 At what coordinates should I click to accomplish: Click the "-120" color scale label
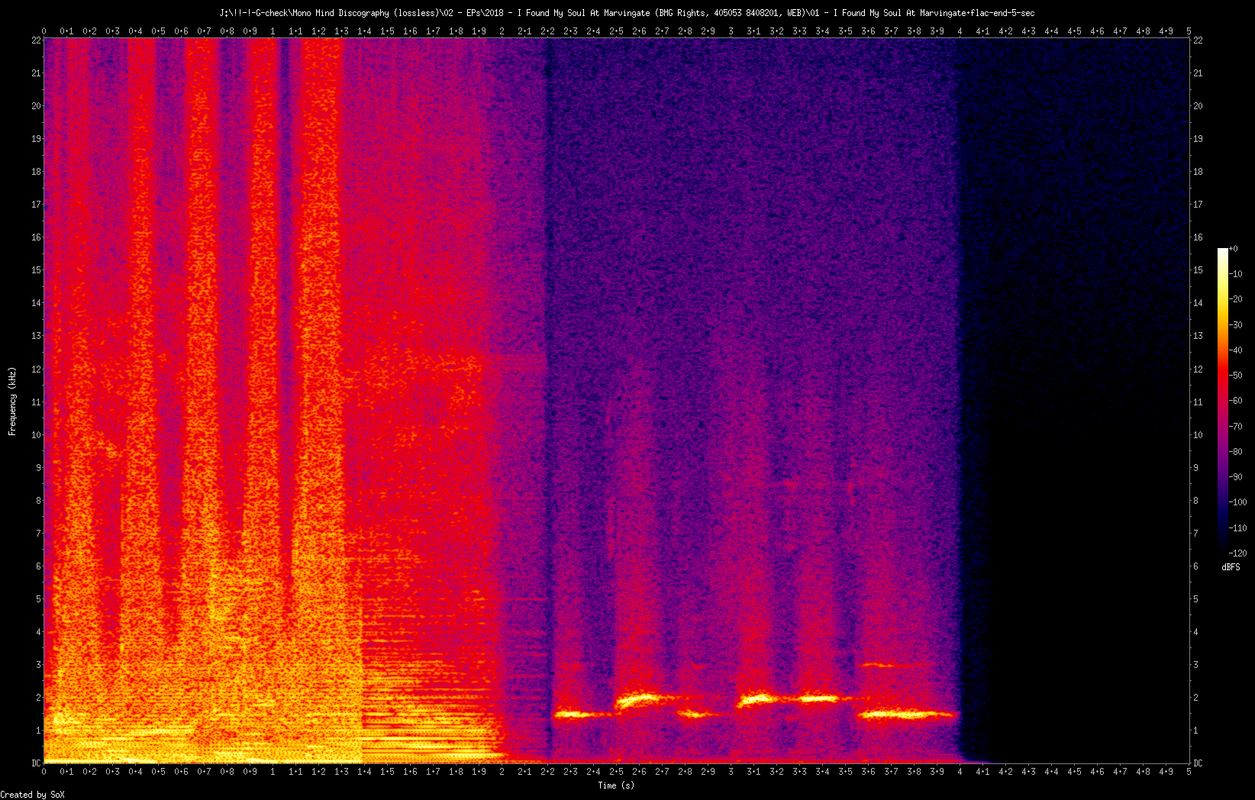pyautogui.click(x=1238, y=553)
